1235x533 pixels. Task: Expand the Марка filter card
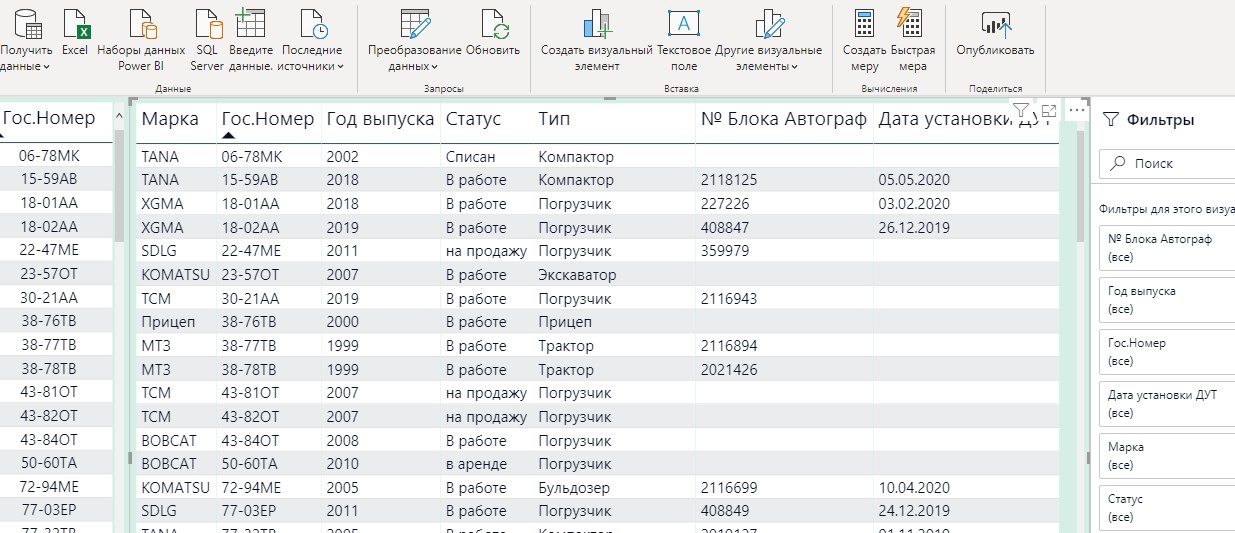[1167, 456]
